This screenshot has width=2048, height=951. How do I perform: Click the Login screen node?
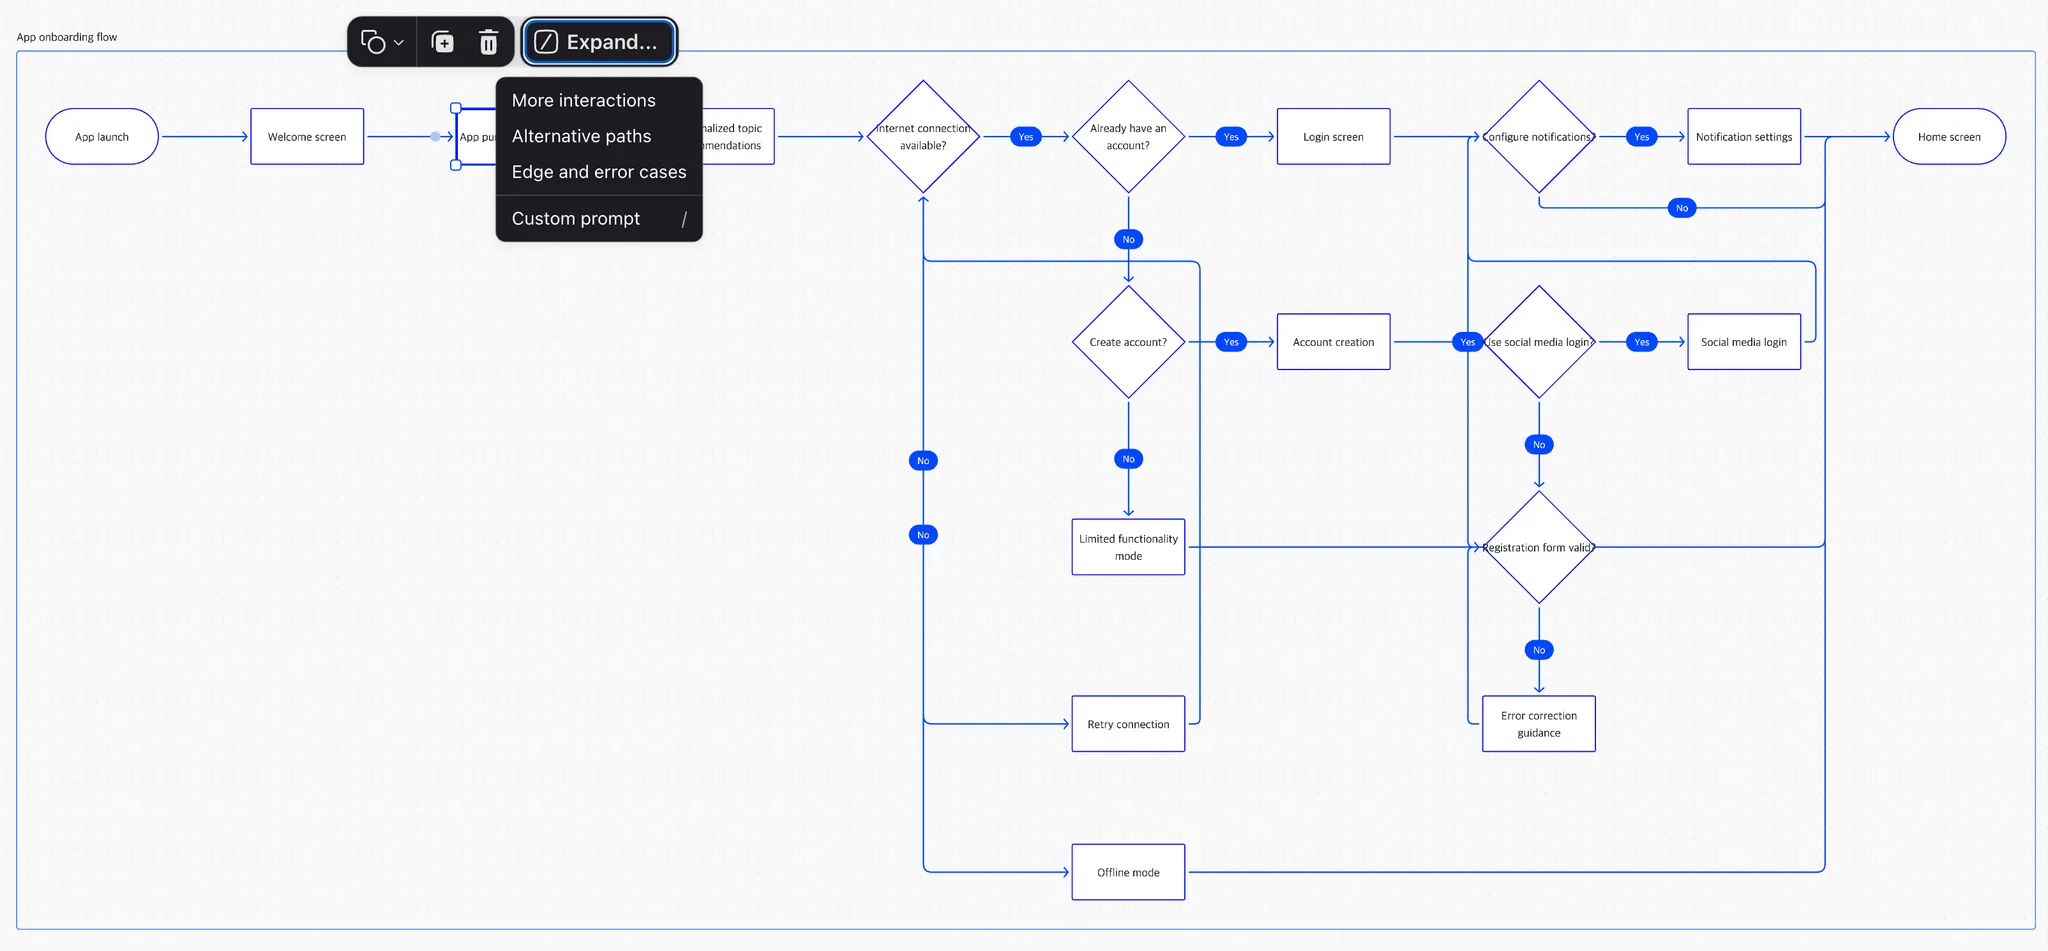(1333, 137)
